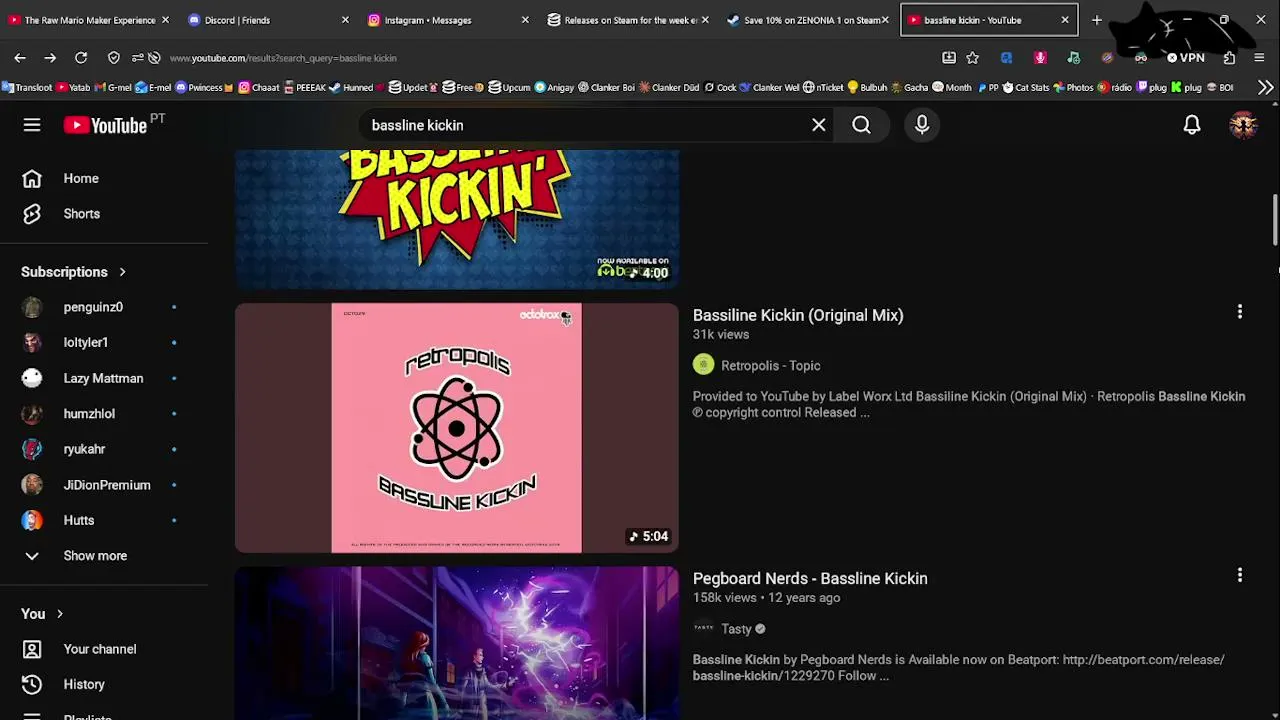Open the Retropolis - Topic channel link
The width and height of the screenshot is (1280, 720).
(x=770, y=366)
